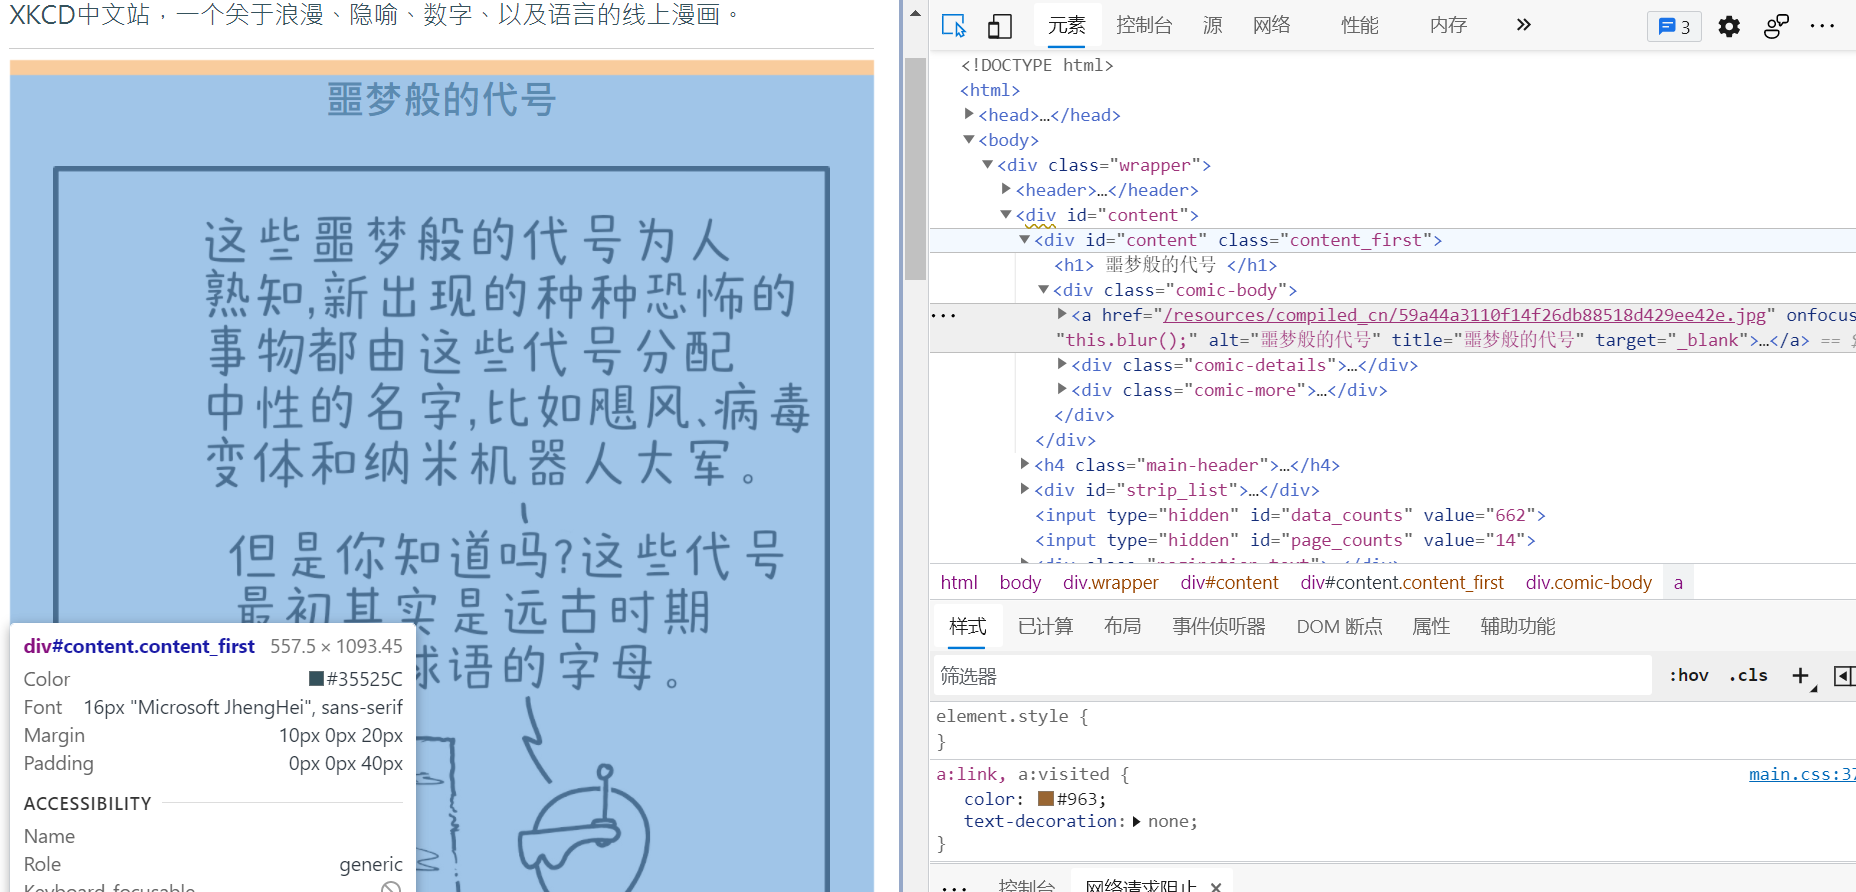Expand the strip_list div node

(x=1025, y=489)
